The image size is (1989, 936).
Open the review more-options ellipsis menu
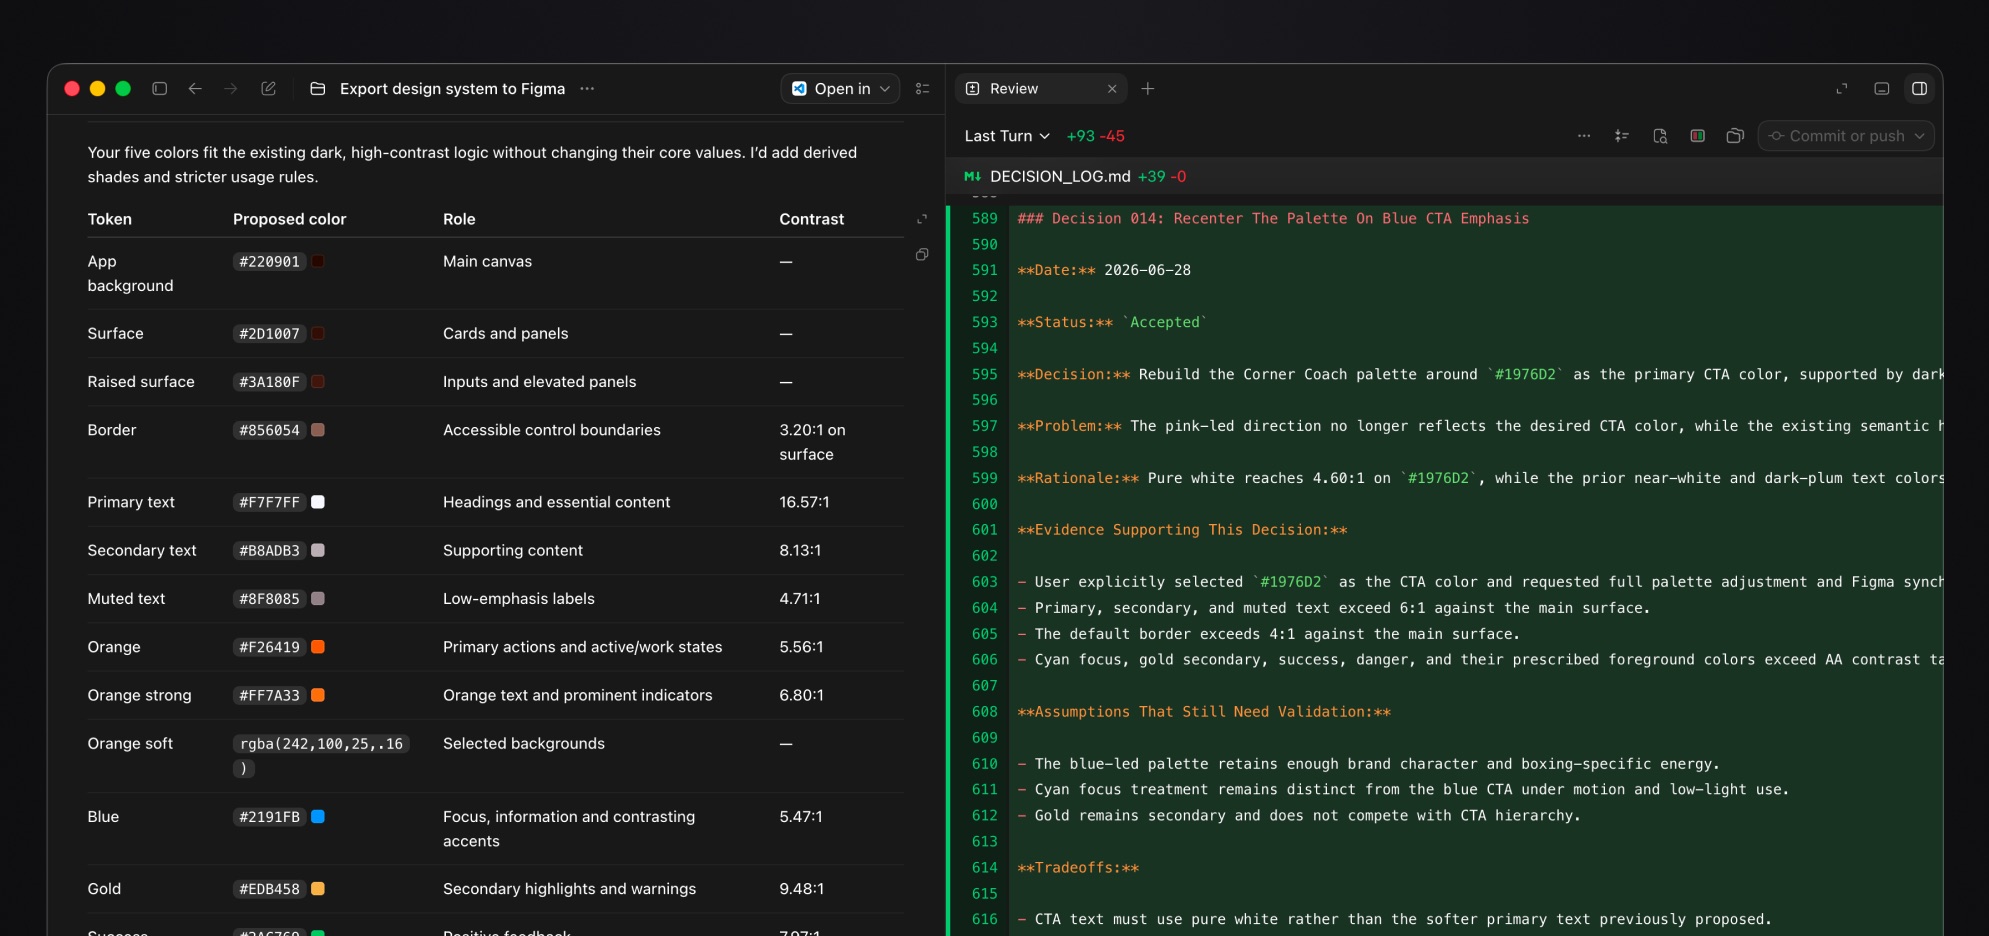click(1584, 135)
